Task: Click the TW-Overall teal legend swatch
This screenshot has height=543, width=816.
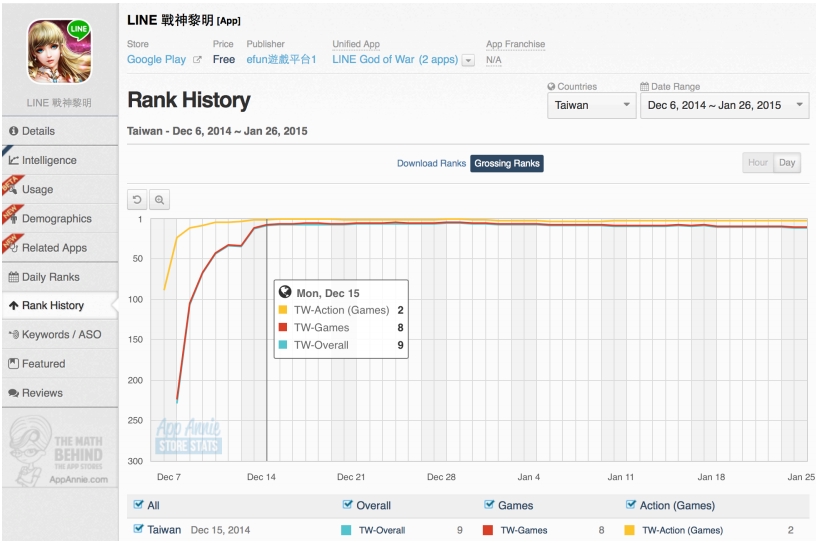Action: click(346, 530)
